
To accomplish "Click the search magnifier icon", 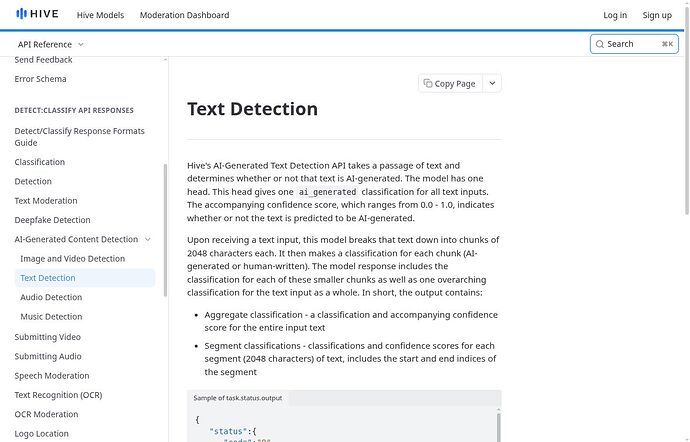I will (599, 44).
